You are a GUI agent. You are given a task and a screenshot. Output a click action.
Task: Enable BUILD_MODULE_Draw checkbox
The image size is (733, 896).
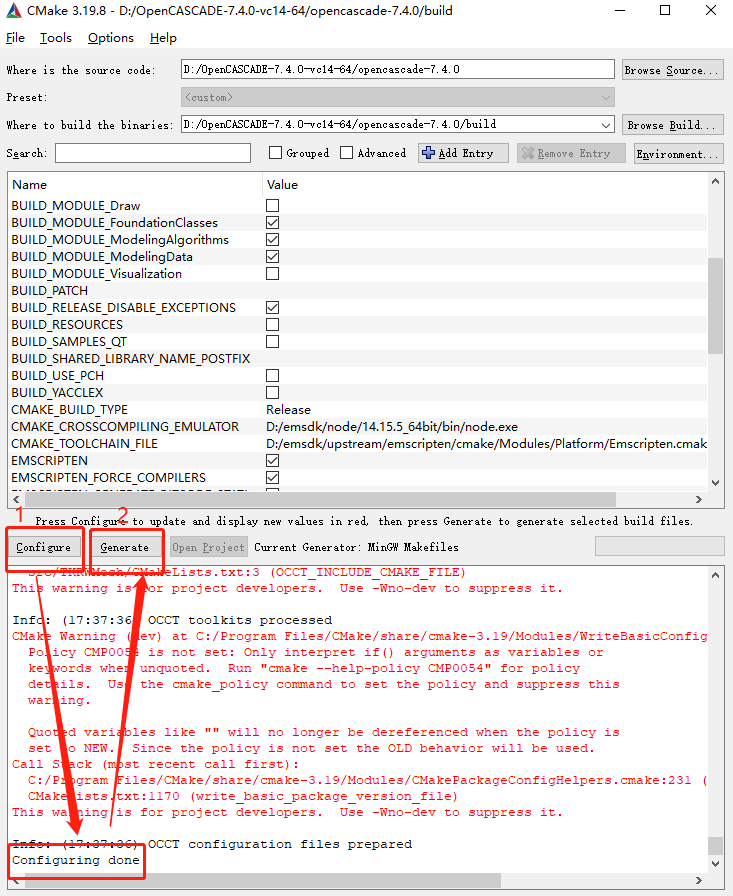coord(273,206)
